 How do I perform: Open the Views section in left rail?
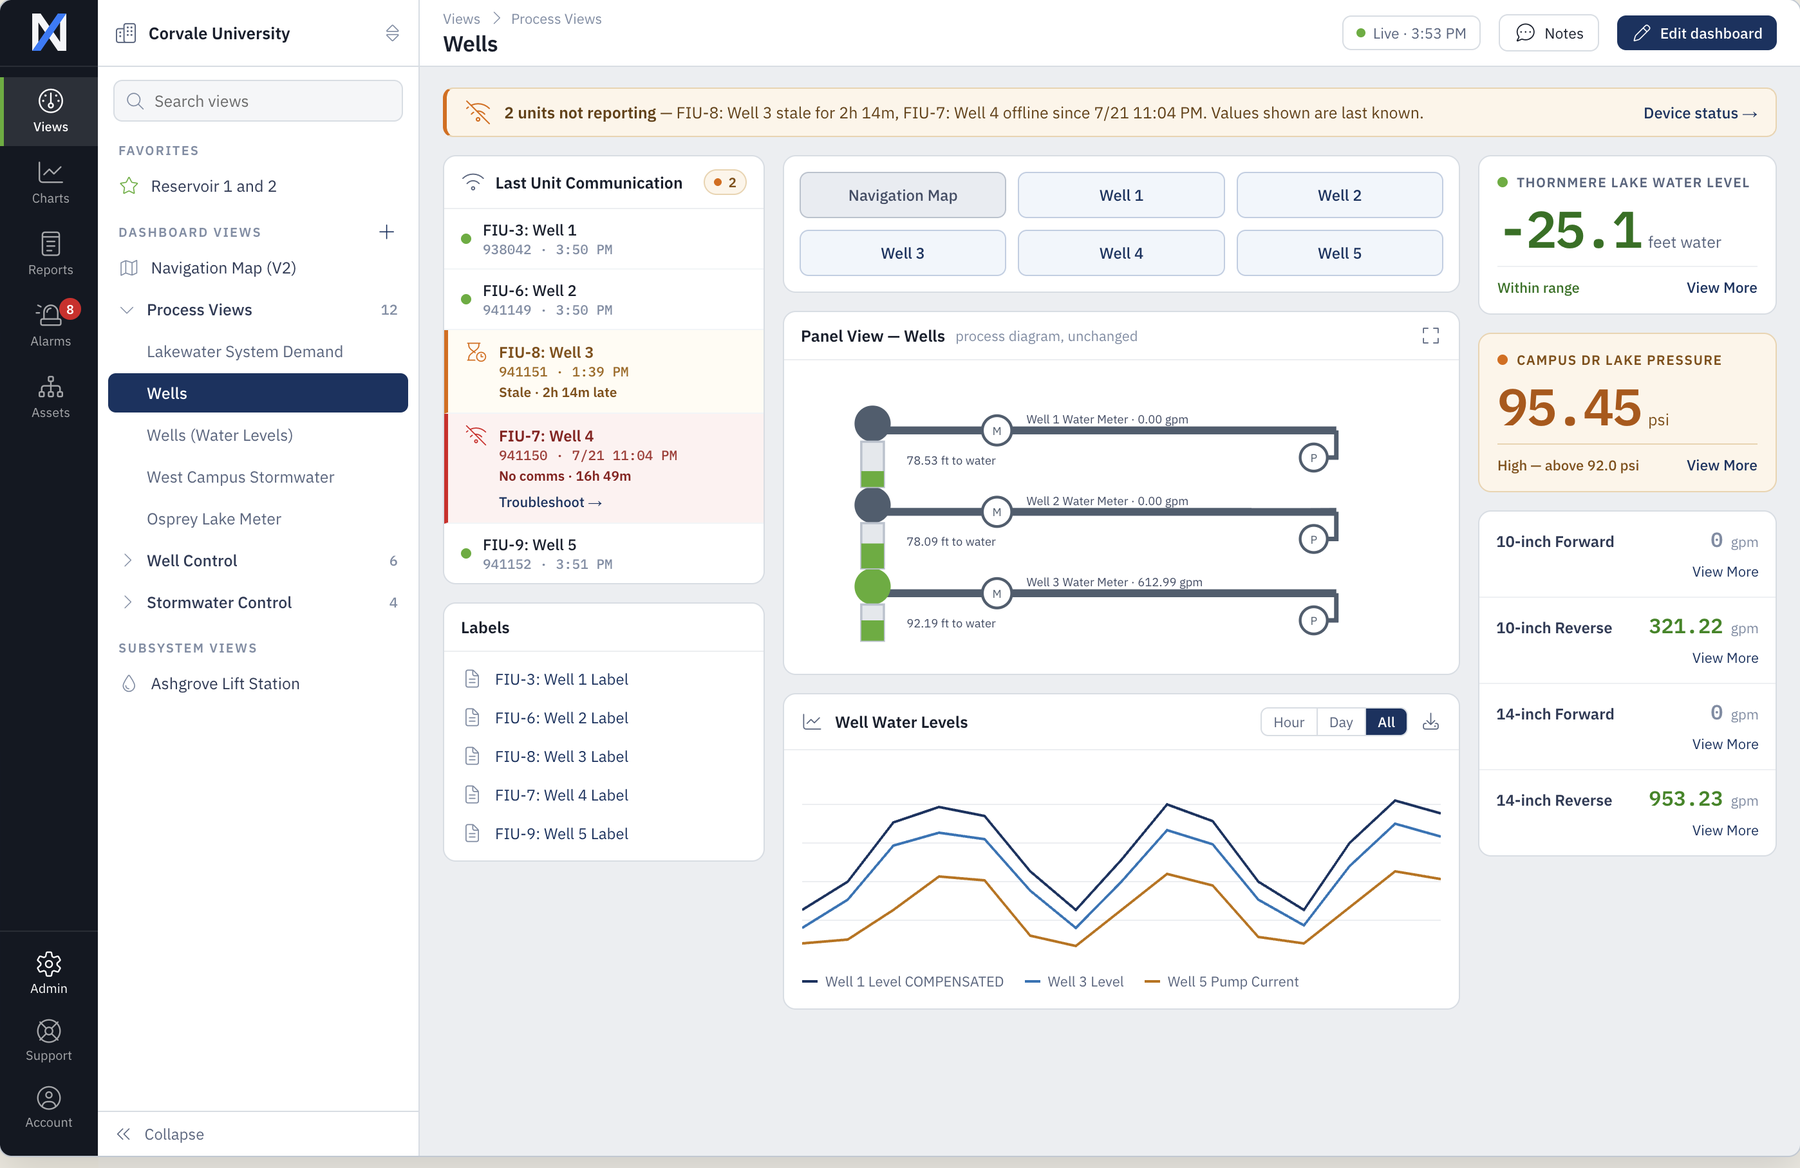click(x=50, y=111)
